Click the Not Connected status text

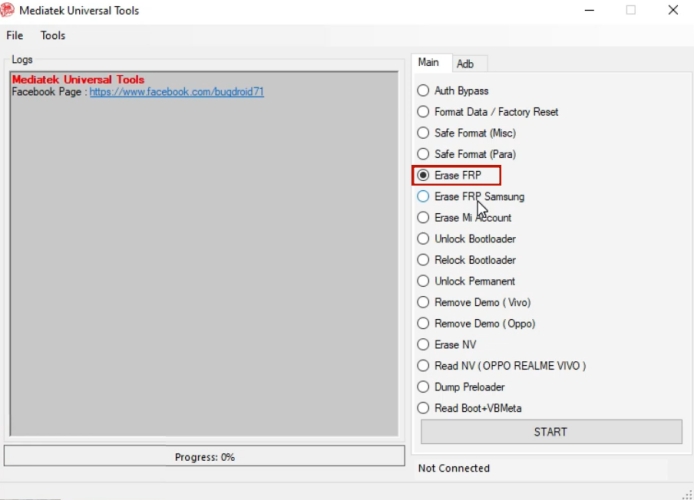(x=454, y=468)
